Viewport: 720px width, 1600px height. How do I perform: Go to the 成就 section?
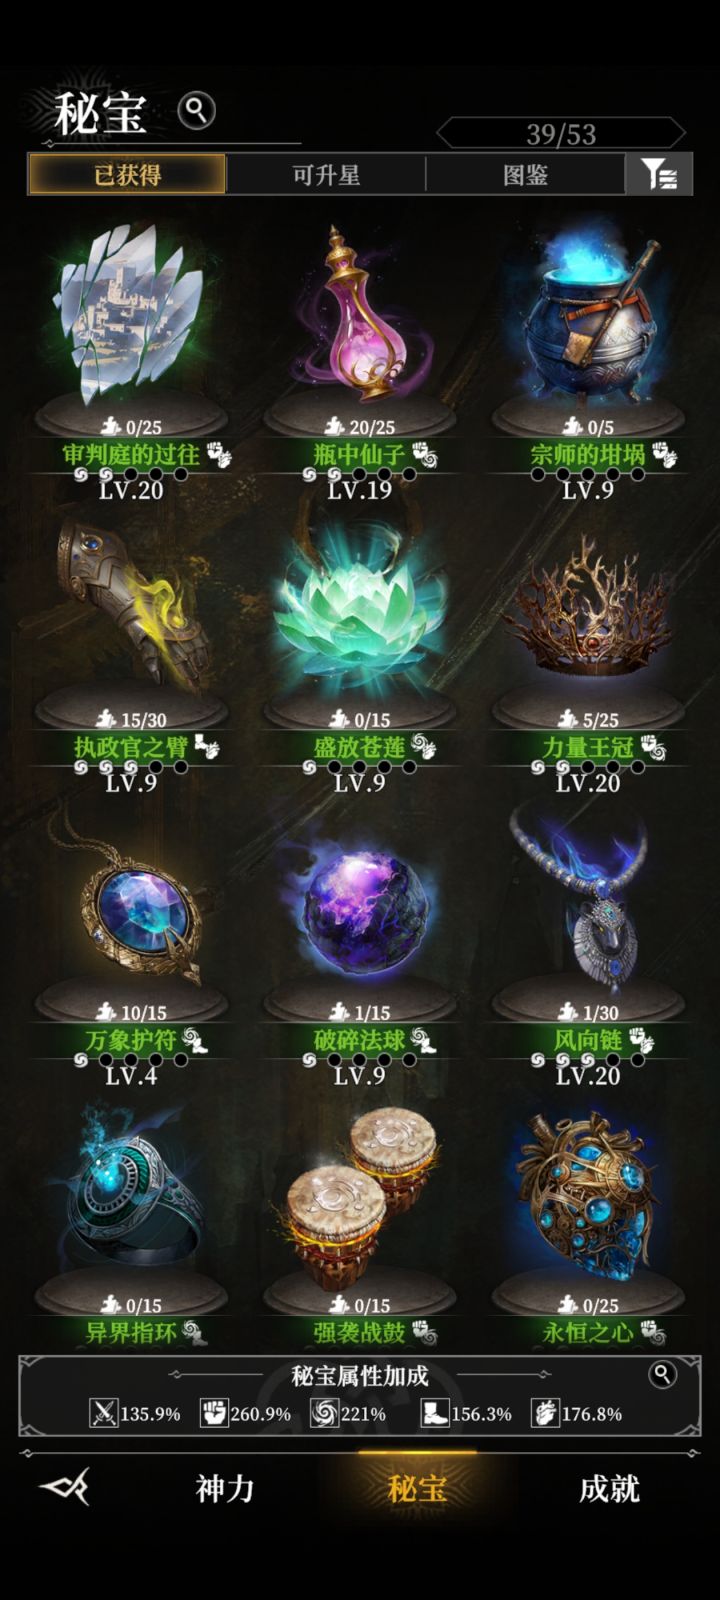click(x=609, y=1488)
